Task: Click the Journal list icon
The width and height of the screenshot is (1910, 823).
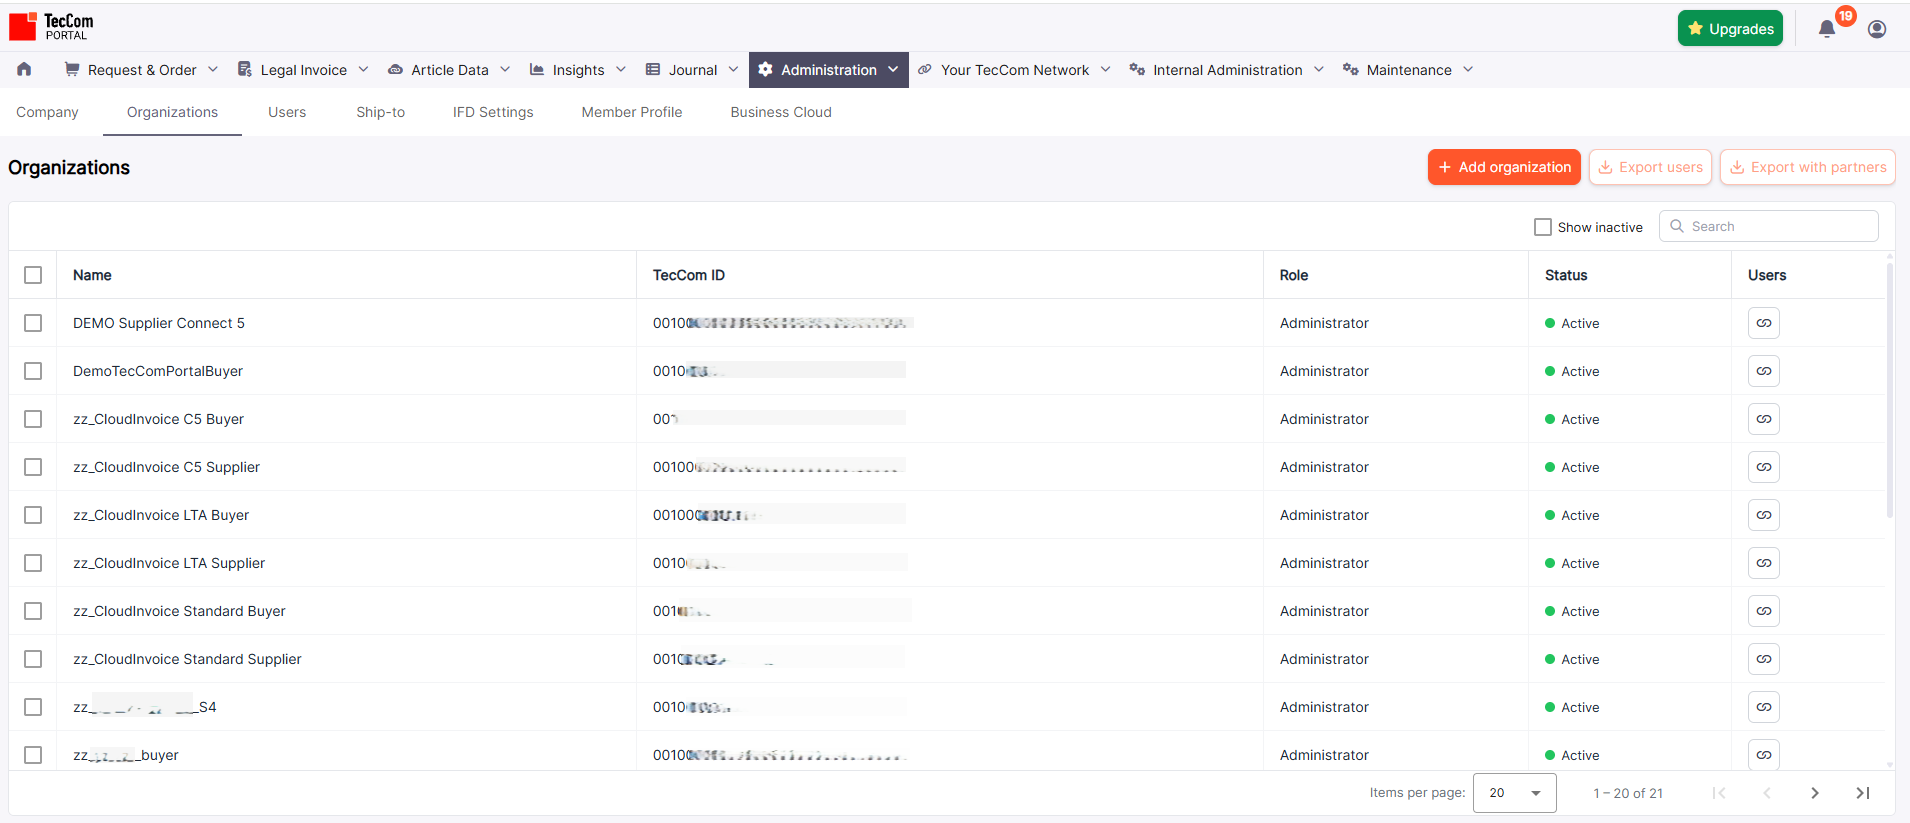Action: pos(653,69)
